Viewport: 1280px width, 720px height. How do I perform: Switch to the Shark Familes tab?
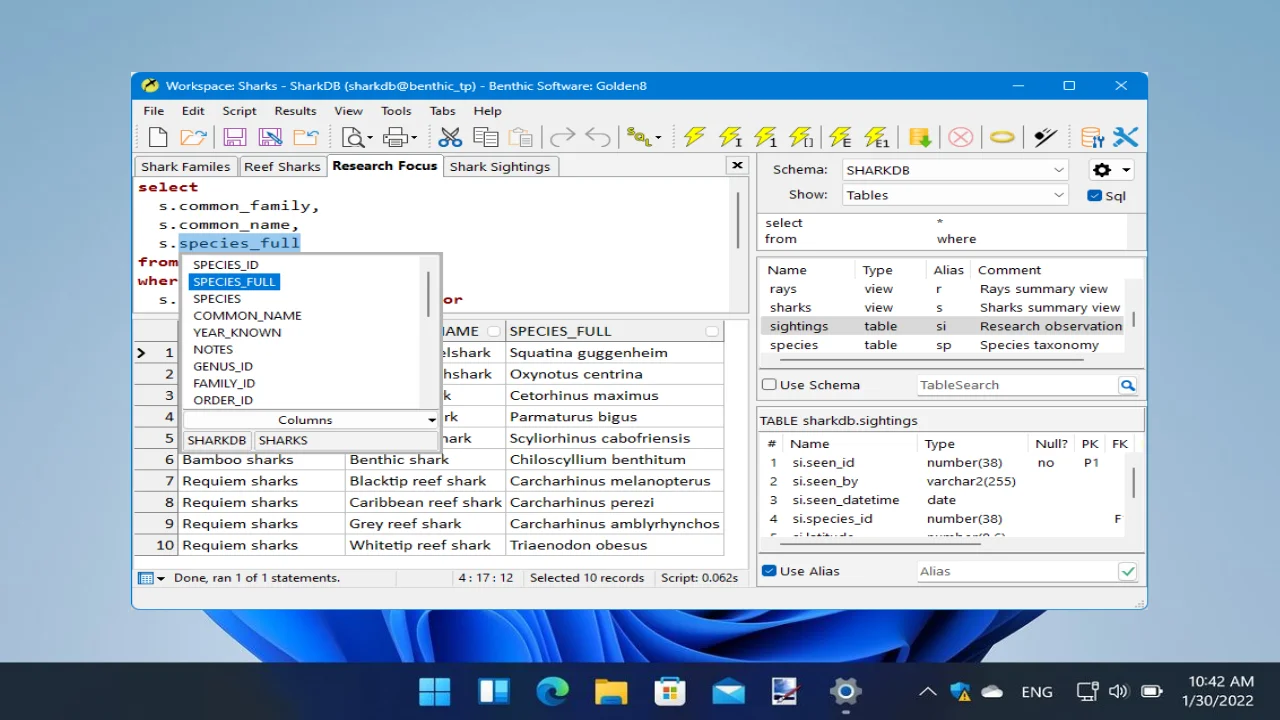tap(186, 167)
